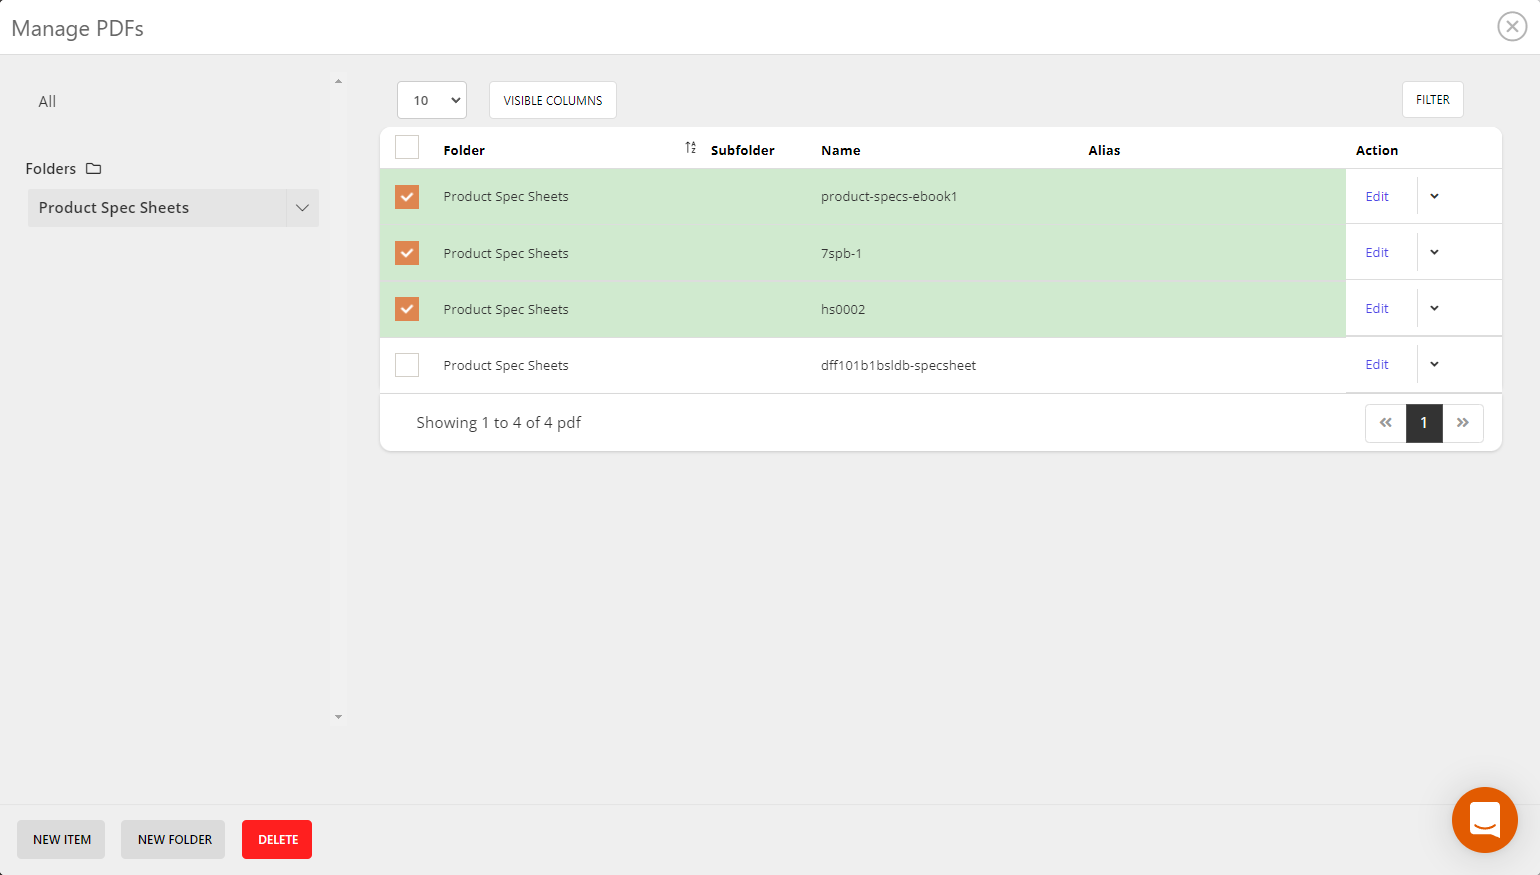1540x875 pixels.
Task: Select the Product Spec Sheets folder
Action: tap(114, 208)
